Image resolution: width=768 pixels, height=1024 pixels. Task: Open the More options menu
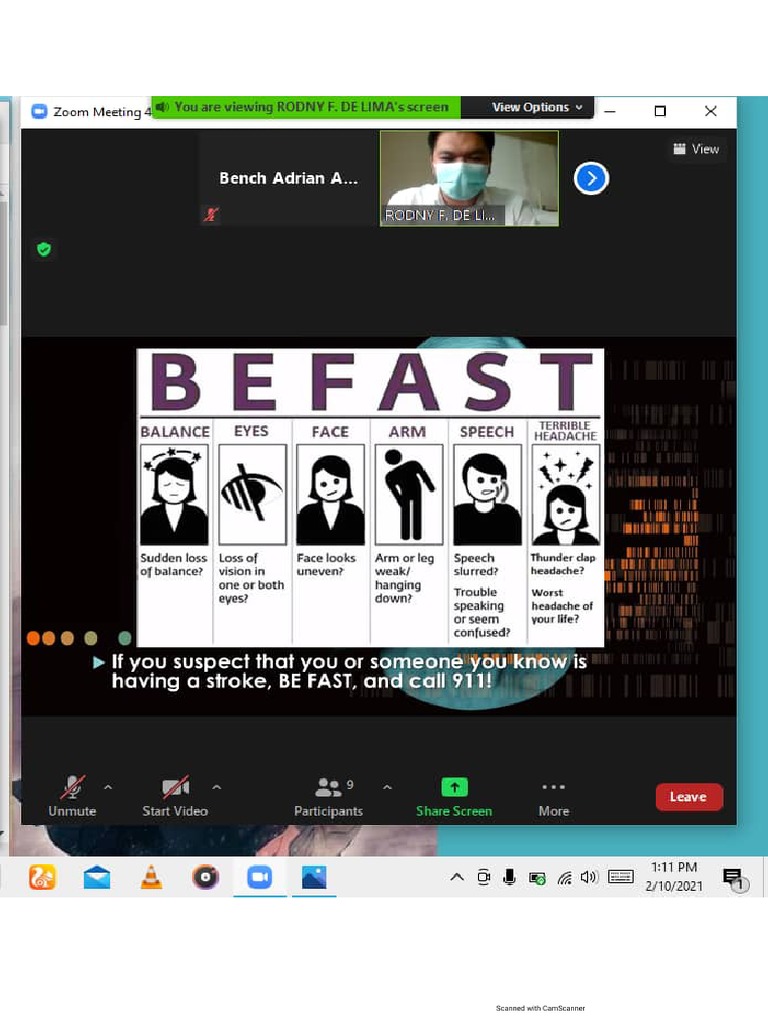[554, 797]
